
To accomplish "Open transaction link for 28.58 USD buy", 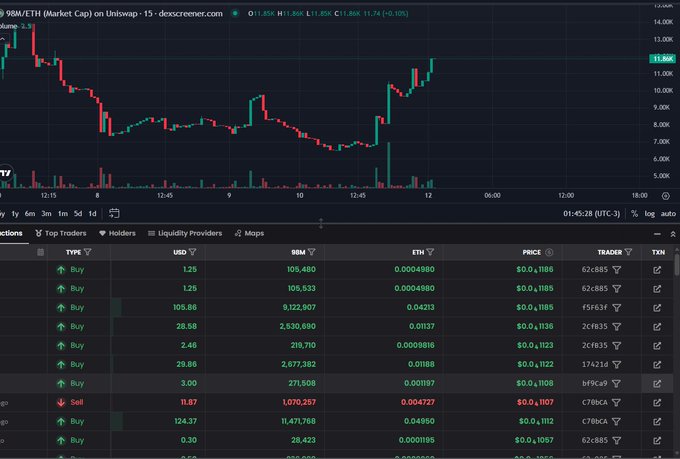I will tap(657, 327).
